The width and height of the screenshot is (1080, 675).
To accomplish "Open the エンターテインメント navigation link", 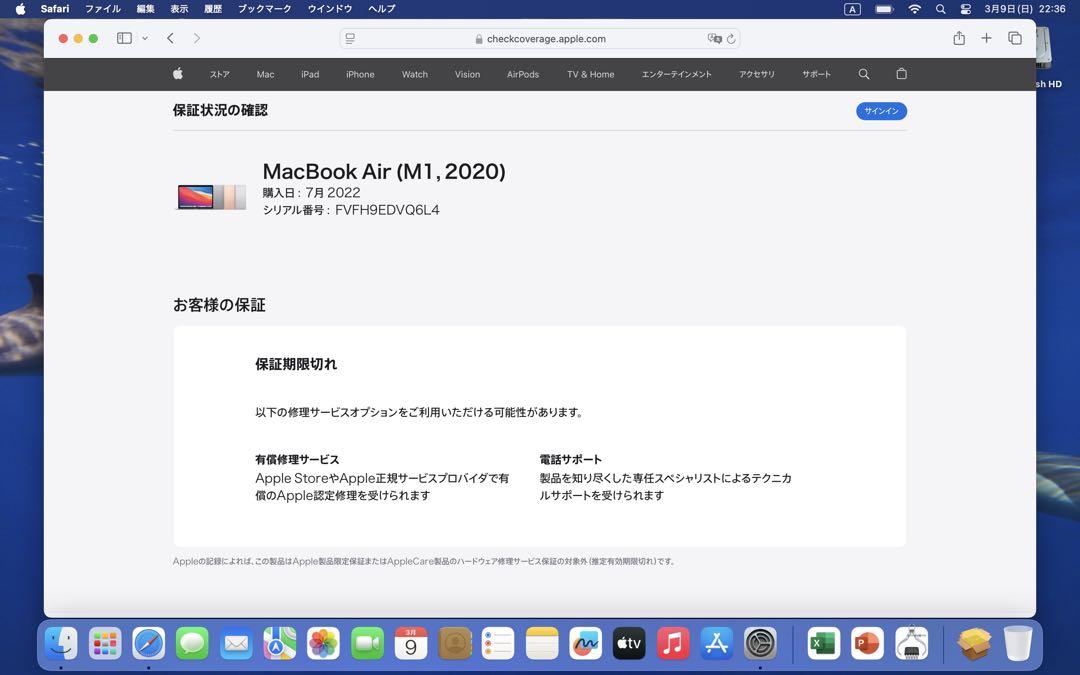I will coord(676,74).
